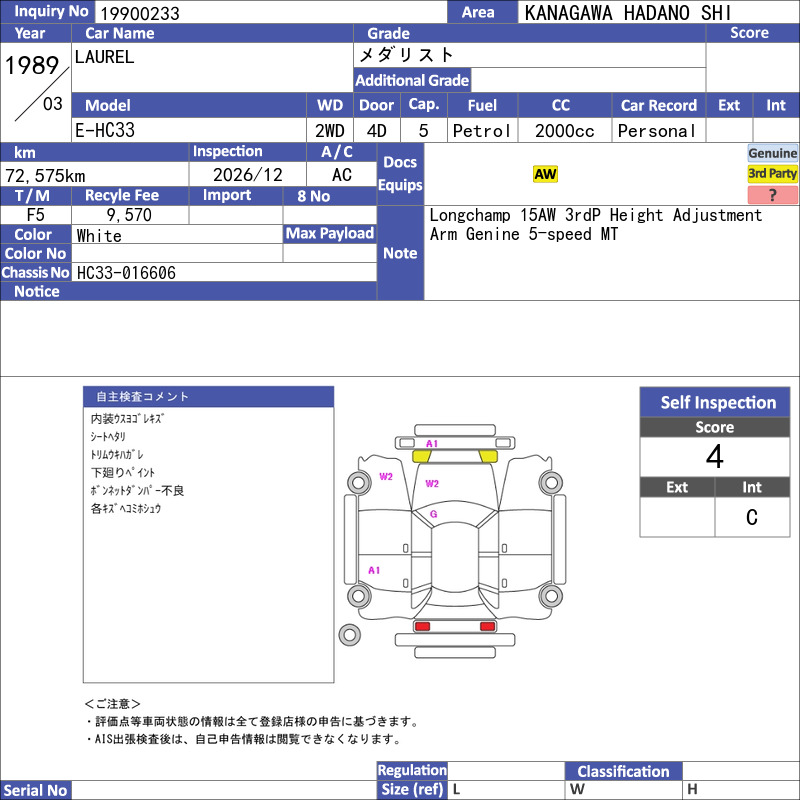Click the Note text about Longchamp wheels
The width and height of the screenshot is (800, 800).
click(595, 224)
